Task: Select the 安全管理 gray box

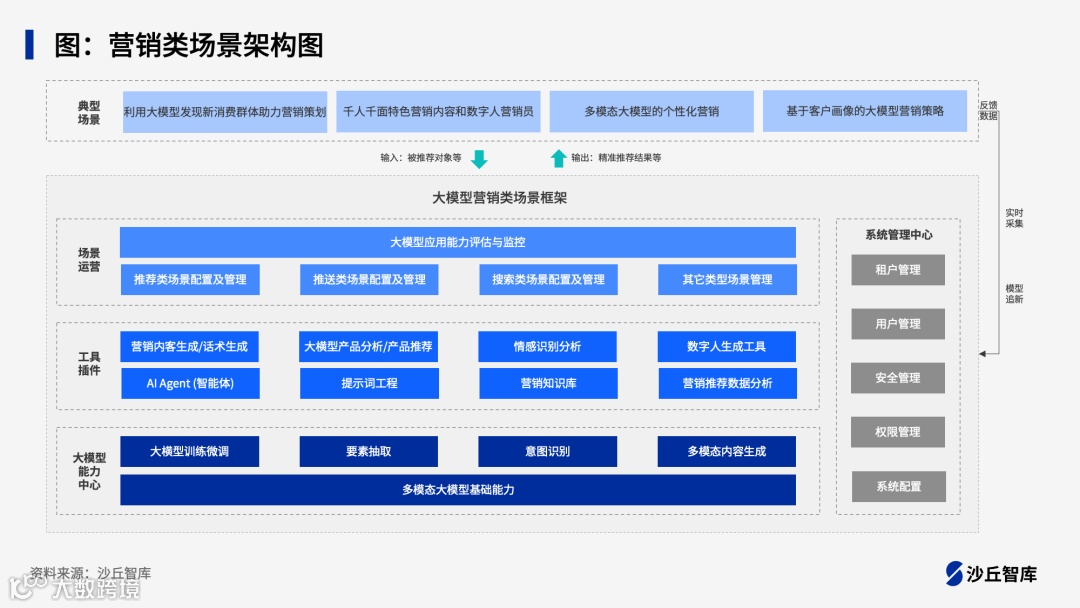Action: coord(898,378)
